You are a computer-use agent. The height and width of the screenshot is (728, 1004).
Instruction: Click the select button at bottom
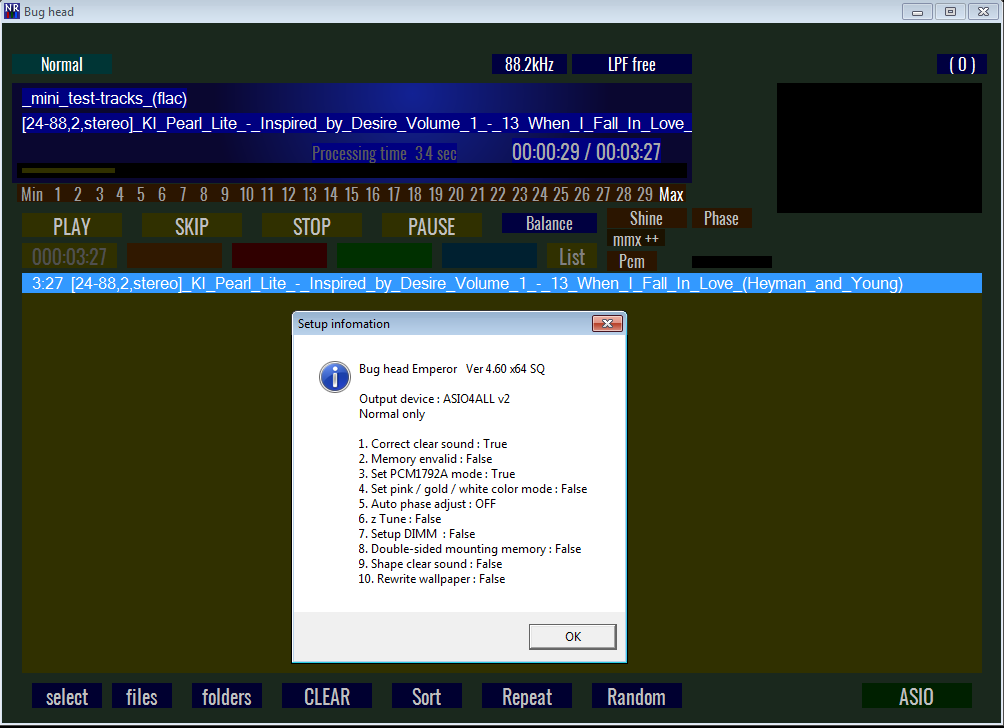(x=67, y=696)
